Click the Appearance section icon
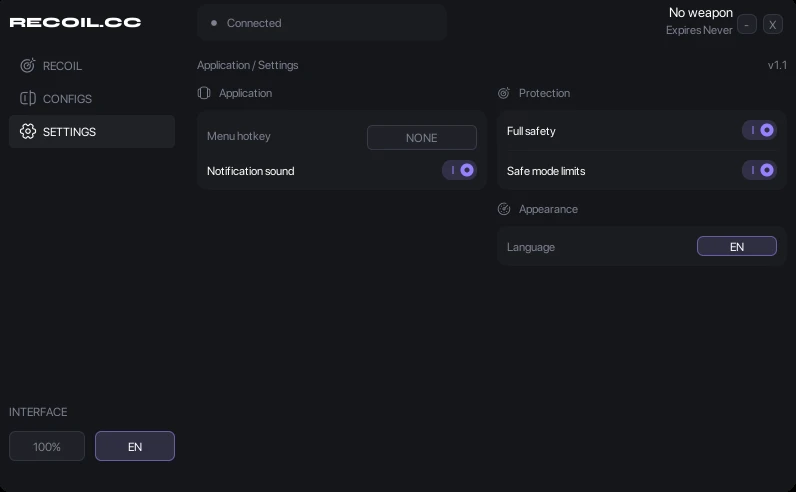Viewport: 796px width, 492px height. point(504,209)
